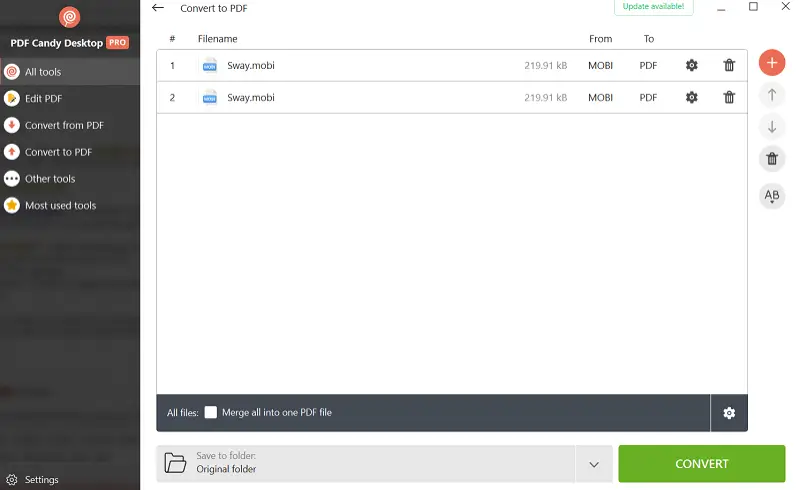Sort files alphabetically with AB button
This screenshot has width=800, height=490.
click(x=771, y=195)
